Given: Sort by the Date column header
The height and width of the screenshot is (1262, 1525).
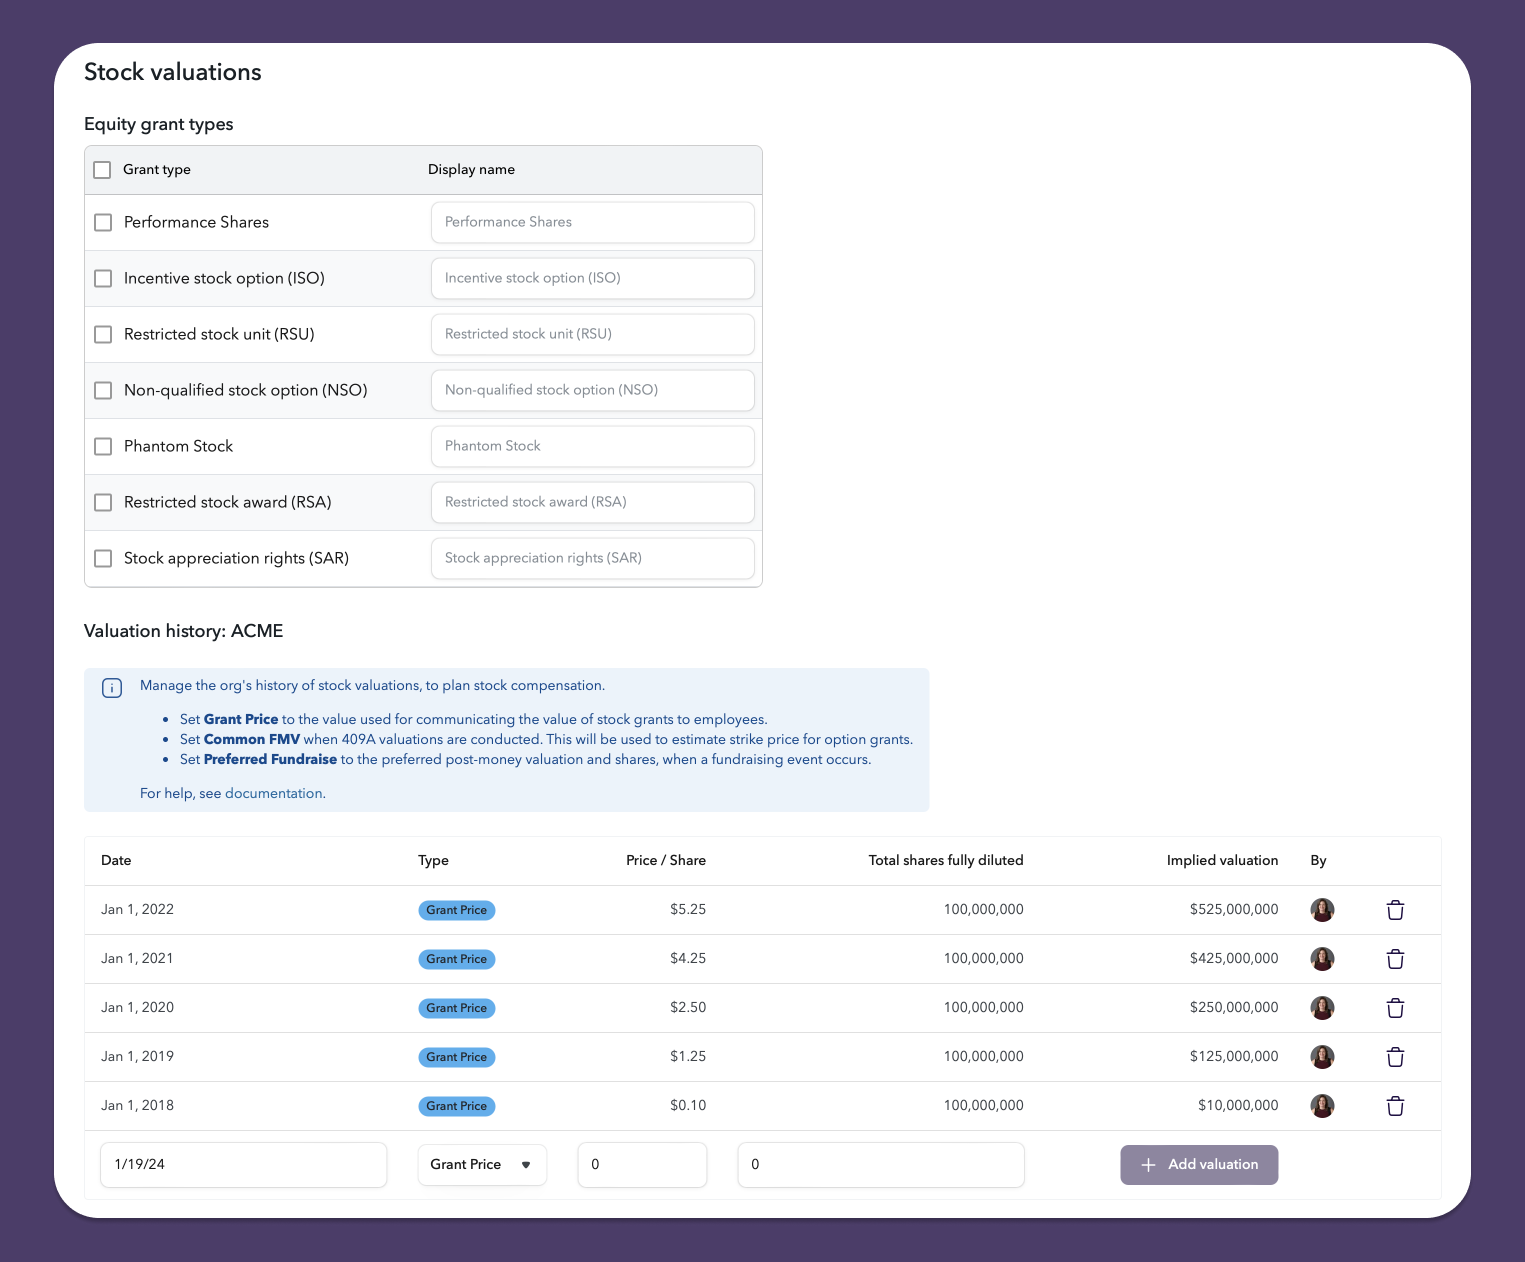Looking at the screenshot, I should coord(115,860).
